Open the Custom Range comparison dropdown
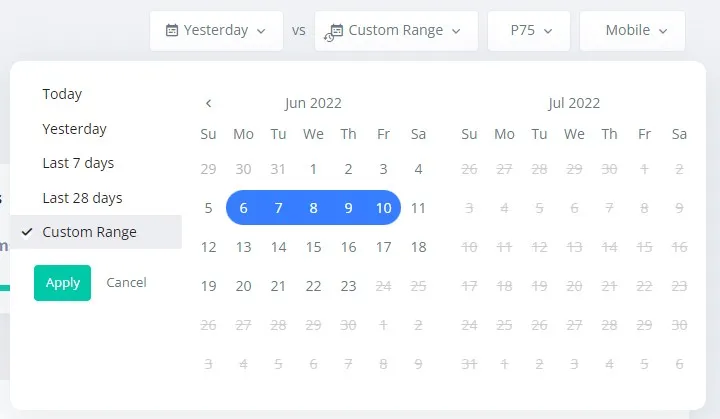The height and width of the screenshot is (419, 720). [x=395, y=31]
